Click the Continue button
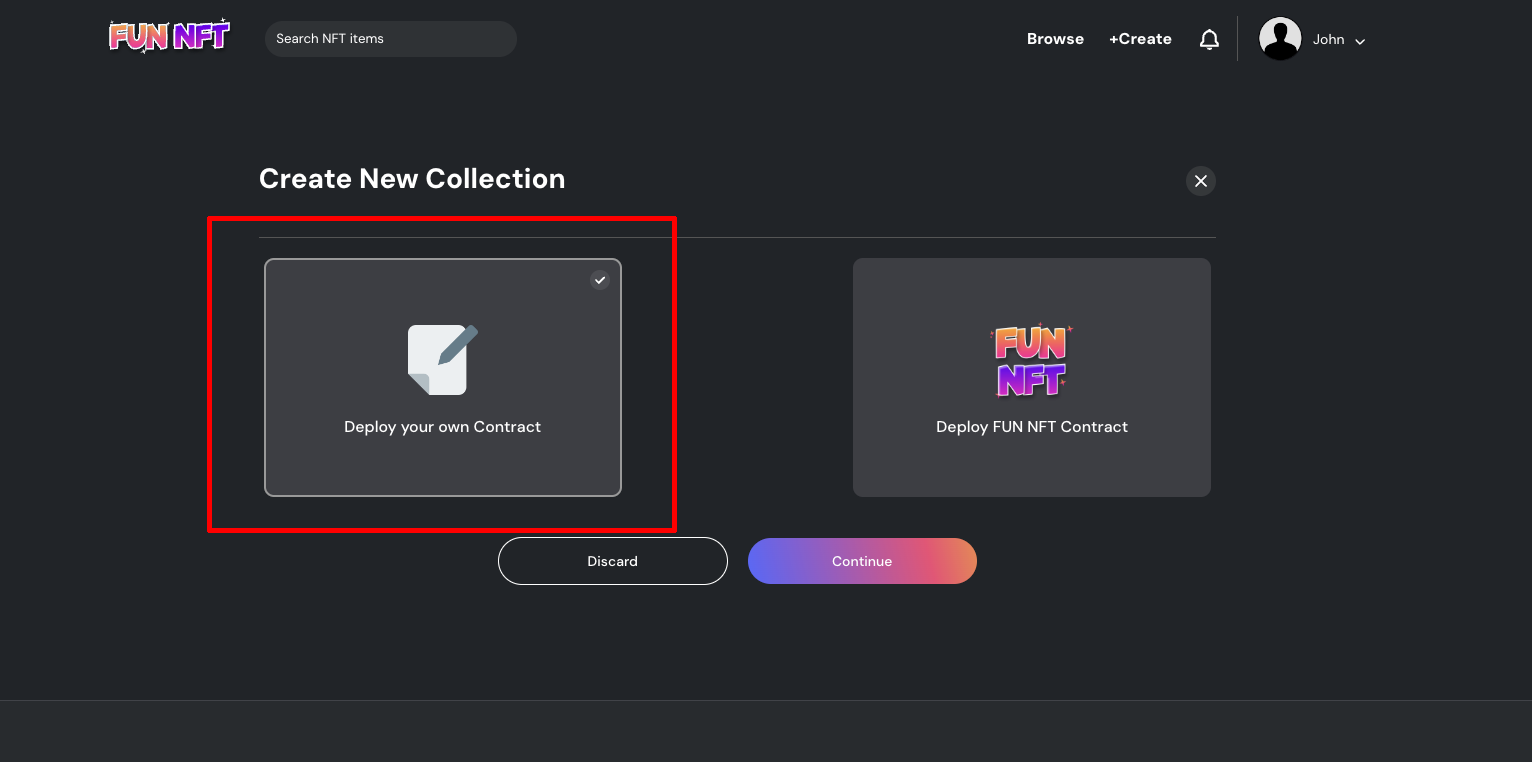Viewport: 1532px width, 762px height. pos(862,561)
